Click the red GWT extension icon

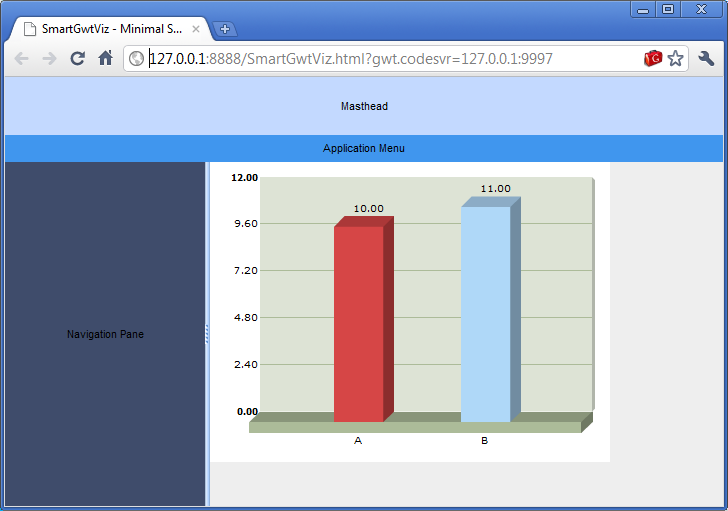653,59
